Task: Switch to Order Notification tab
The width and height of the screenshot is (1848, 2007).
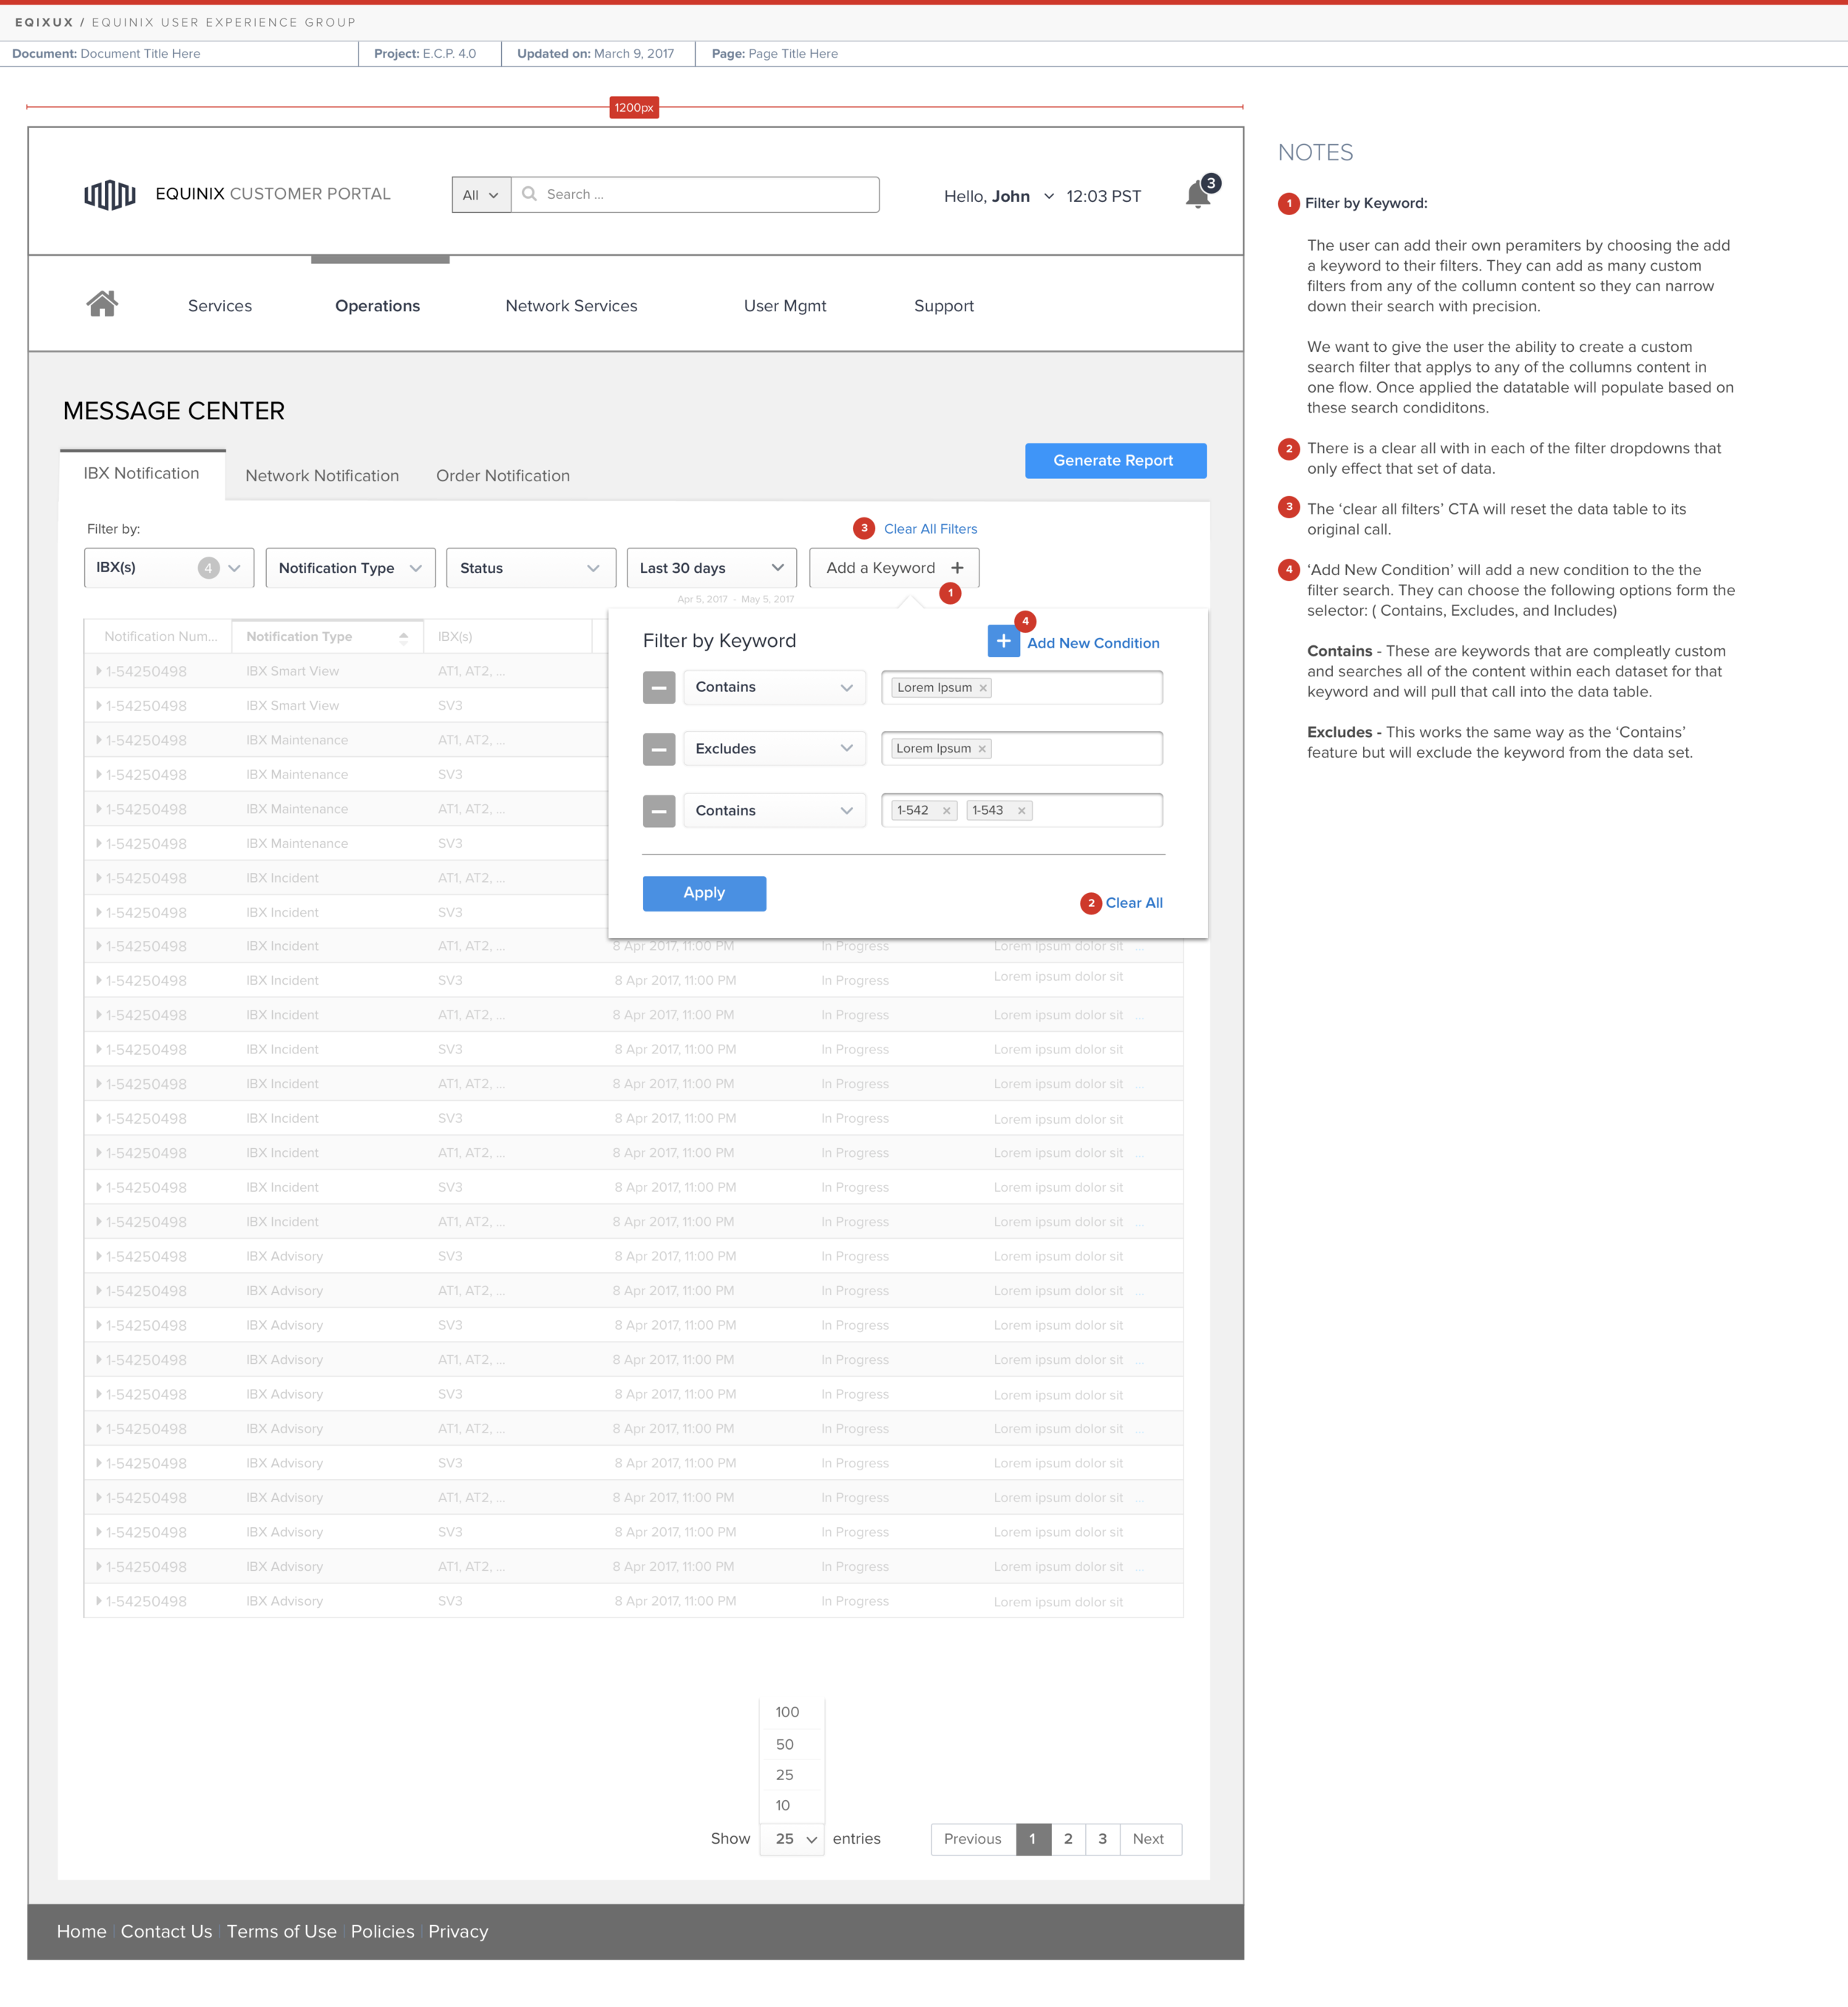Action: pyautogui.click(x=502, y=474)
